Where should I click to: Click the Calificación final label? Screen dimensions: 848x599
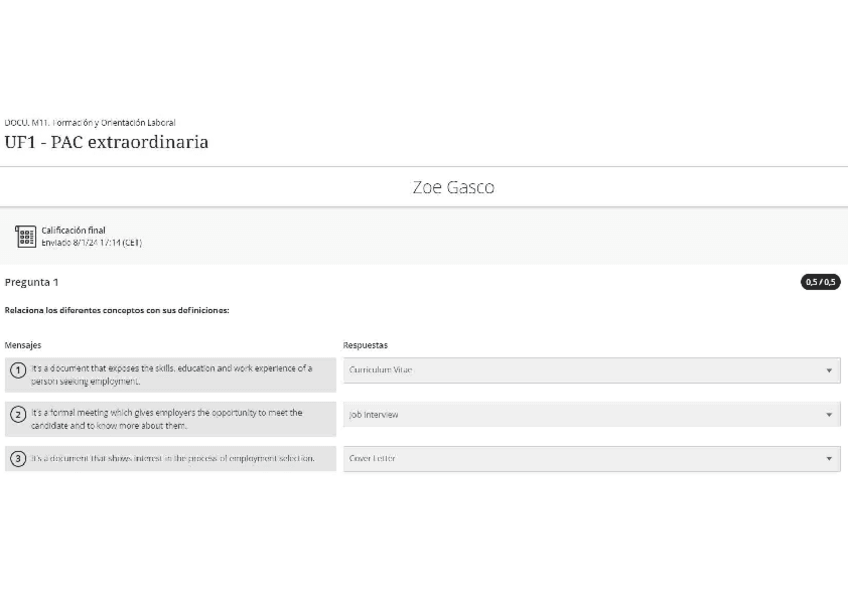tap(73, 230)
